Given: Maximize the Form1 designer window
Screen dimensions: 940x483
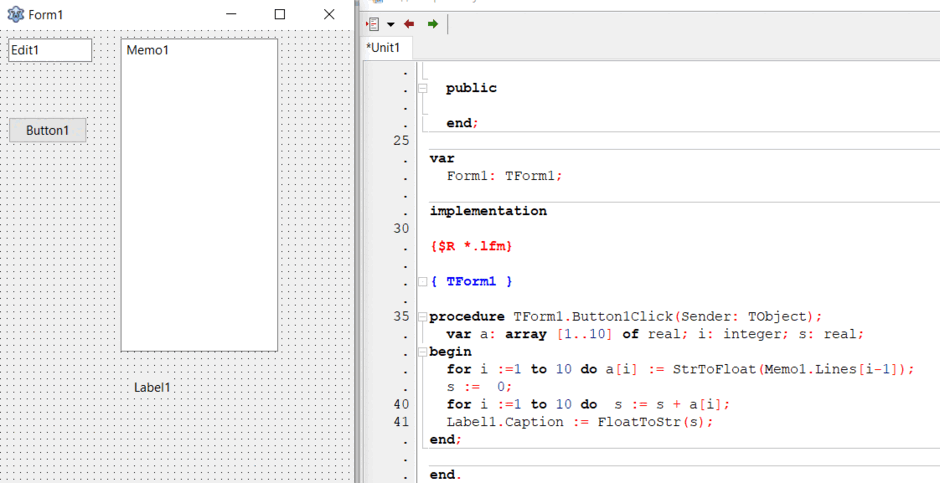Looking at the screenshot, I should (280, 14).
